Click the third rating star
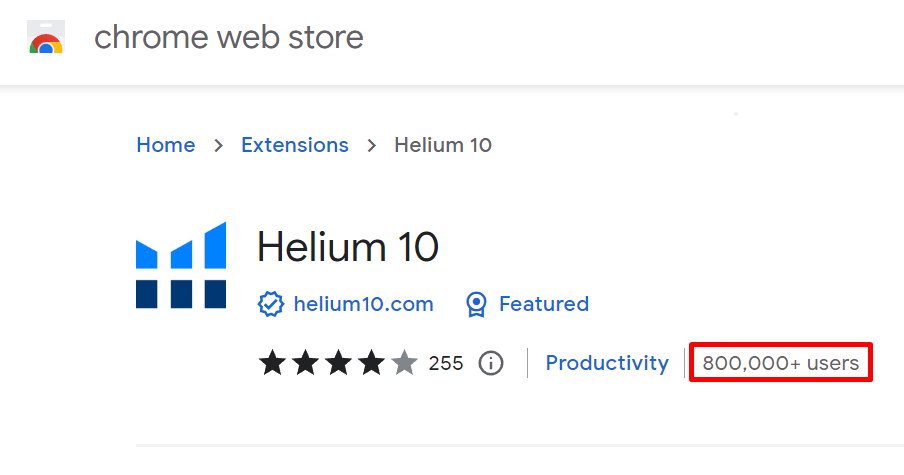 [338, 362]
